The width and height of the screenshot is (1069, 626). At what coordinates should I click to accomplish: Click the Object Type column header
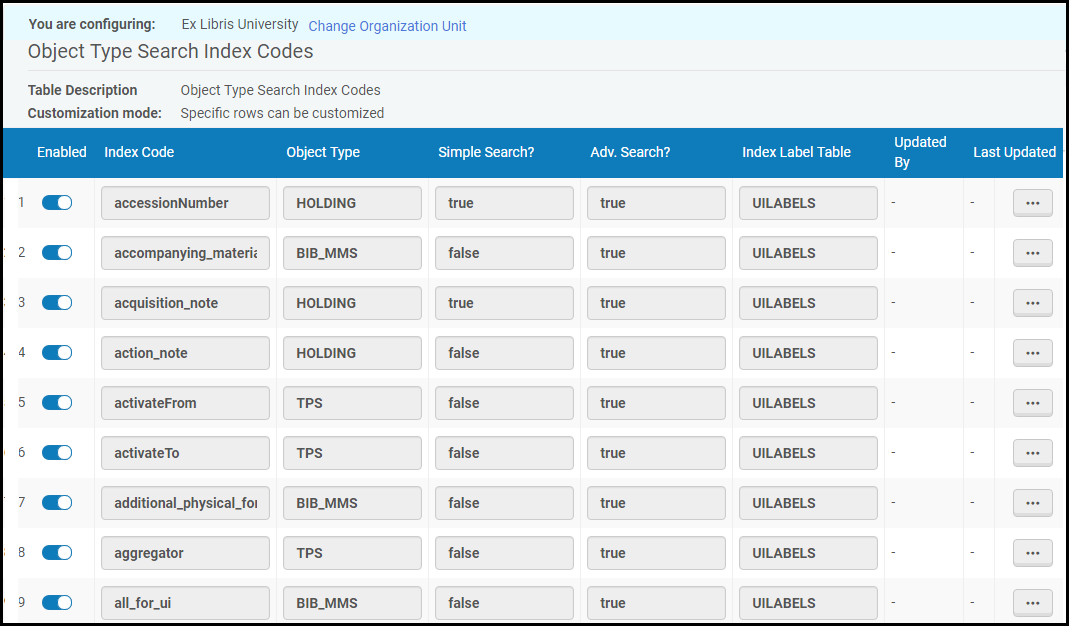pos(323,152)
